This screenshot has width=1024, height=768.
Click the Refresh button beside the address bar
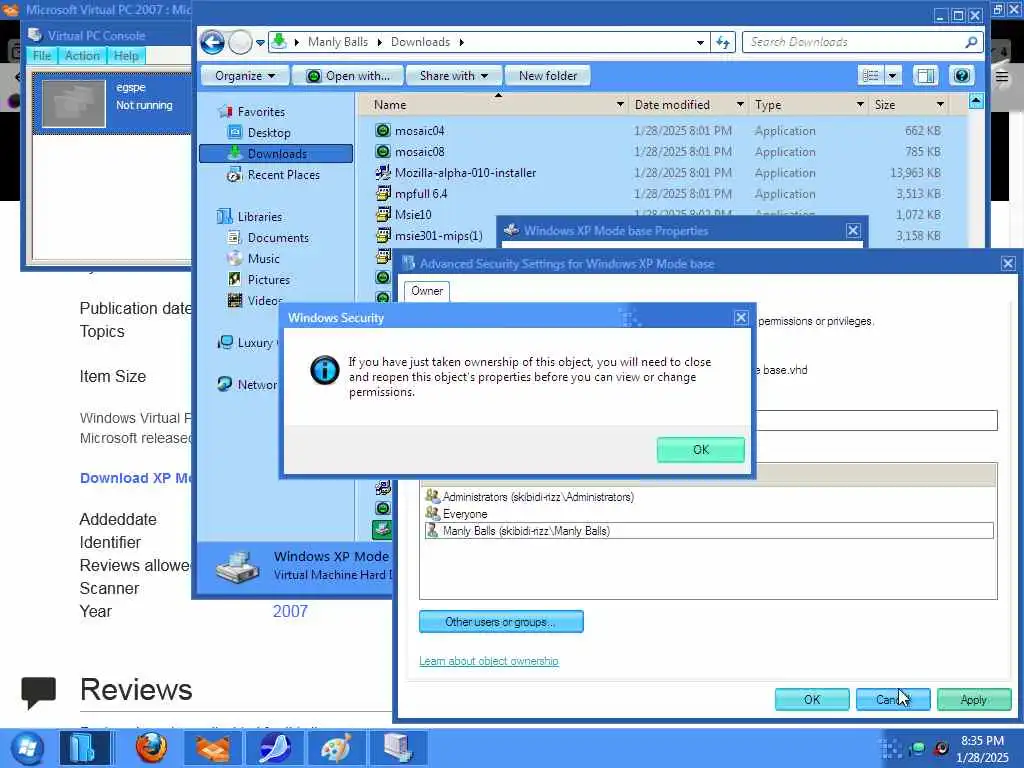722,42
